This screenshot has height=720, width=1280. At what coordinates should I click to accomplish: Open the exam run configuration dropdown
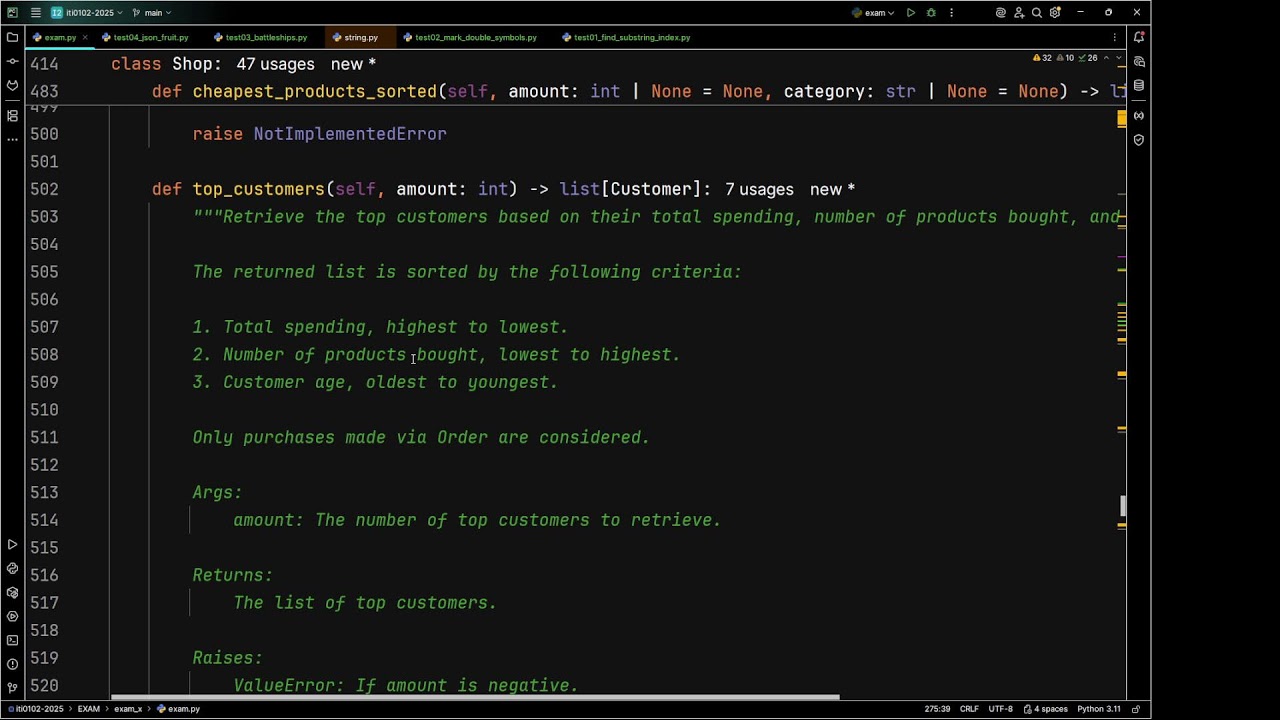pyautogui.click(x=873, y=13)
